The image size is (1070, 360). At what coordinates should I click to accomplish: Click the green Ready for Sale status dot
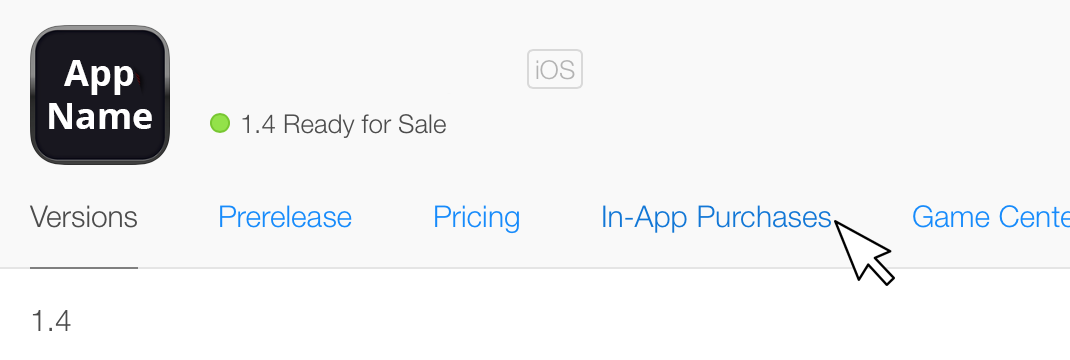coord(220,123)
